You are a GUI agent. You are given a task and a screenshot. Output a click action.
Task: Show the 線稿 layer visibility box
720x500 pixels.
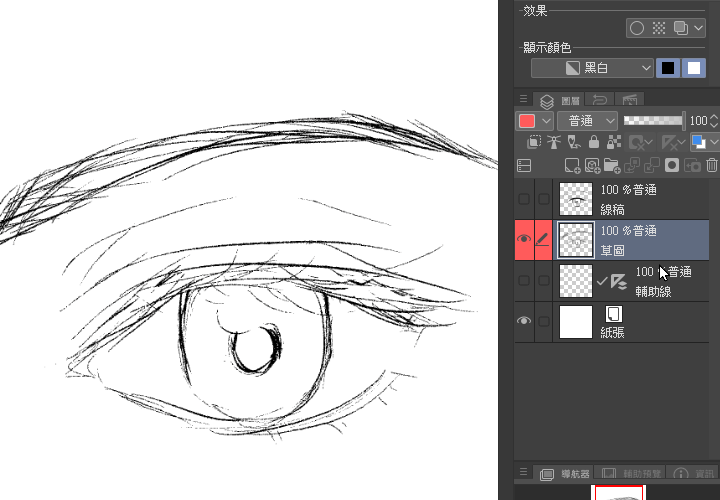point(523,199)
